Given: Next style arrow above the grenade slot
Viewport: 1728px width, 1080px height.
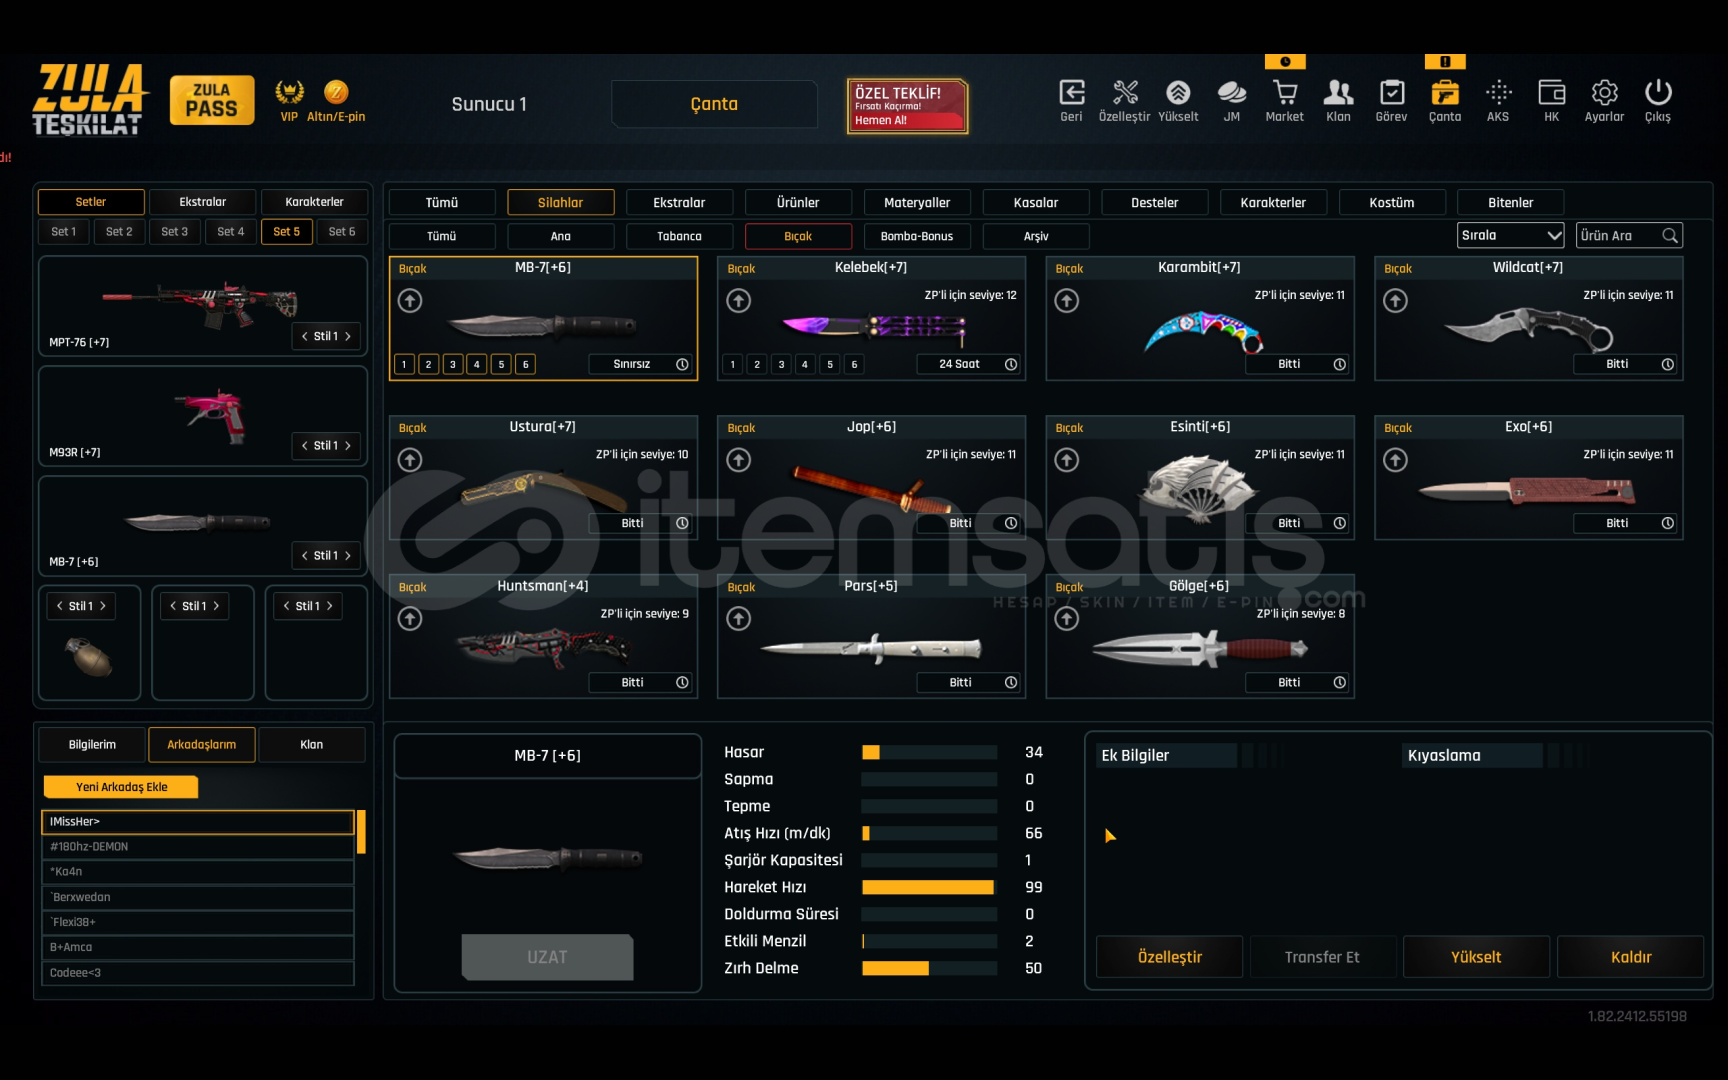Looking at the screenshot, I should pyautogui.click(x=103, y=606).
